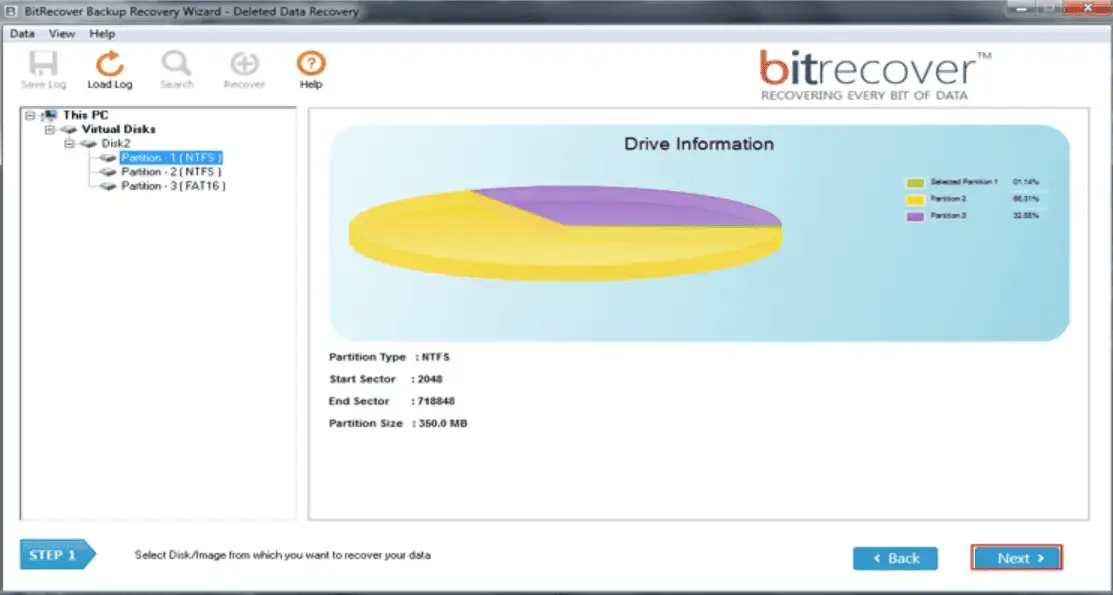Click the STEP 1 indicator
This screenshot has width=1113, height=595.
[57, 555]
